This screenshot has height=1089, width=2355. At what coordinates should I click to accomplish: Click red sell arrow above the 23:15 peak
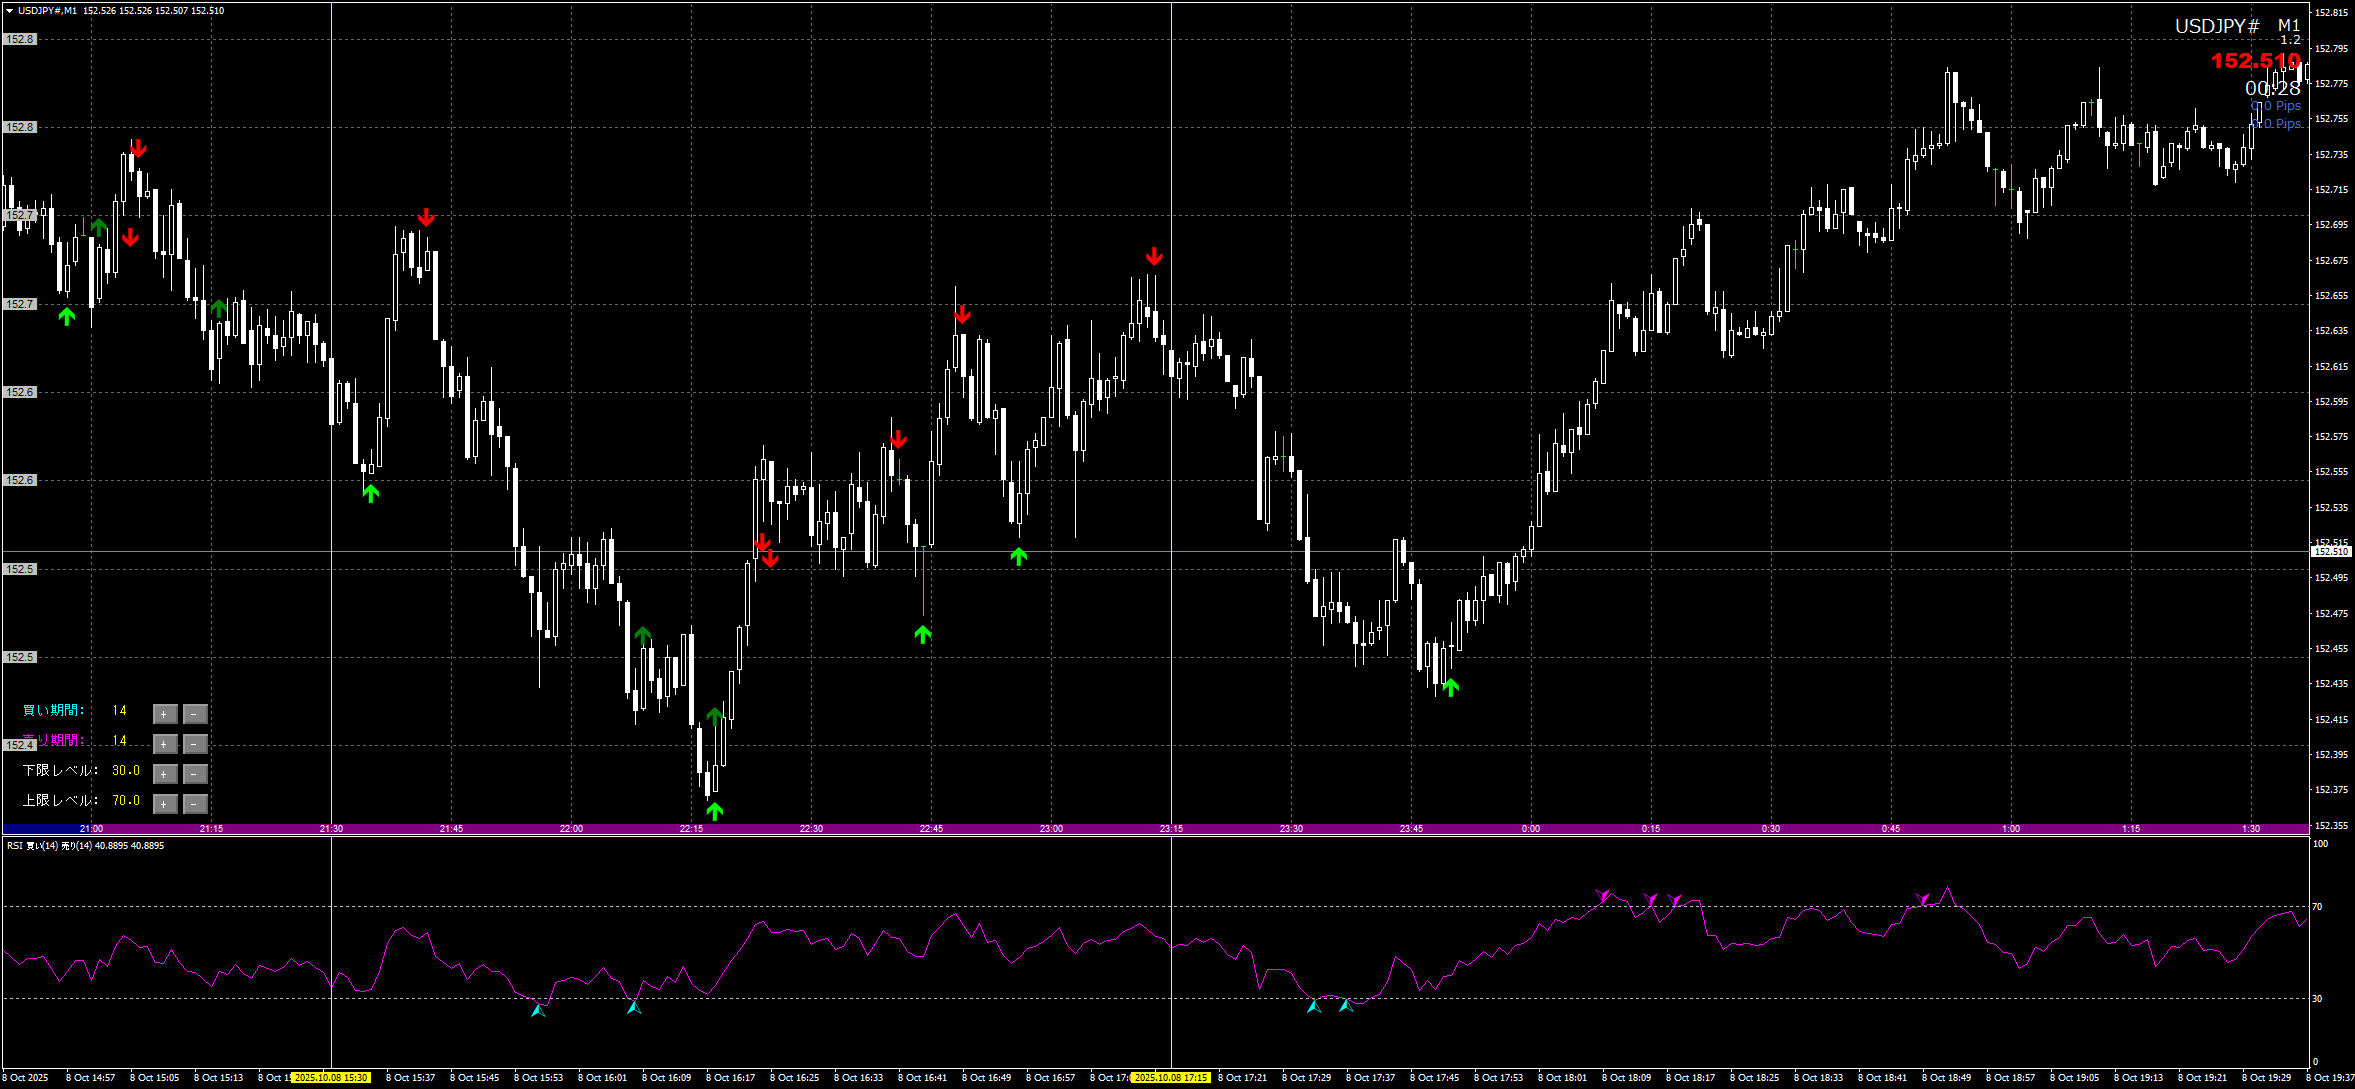[x=1154, y=257]
